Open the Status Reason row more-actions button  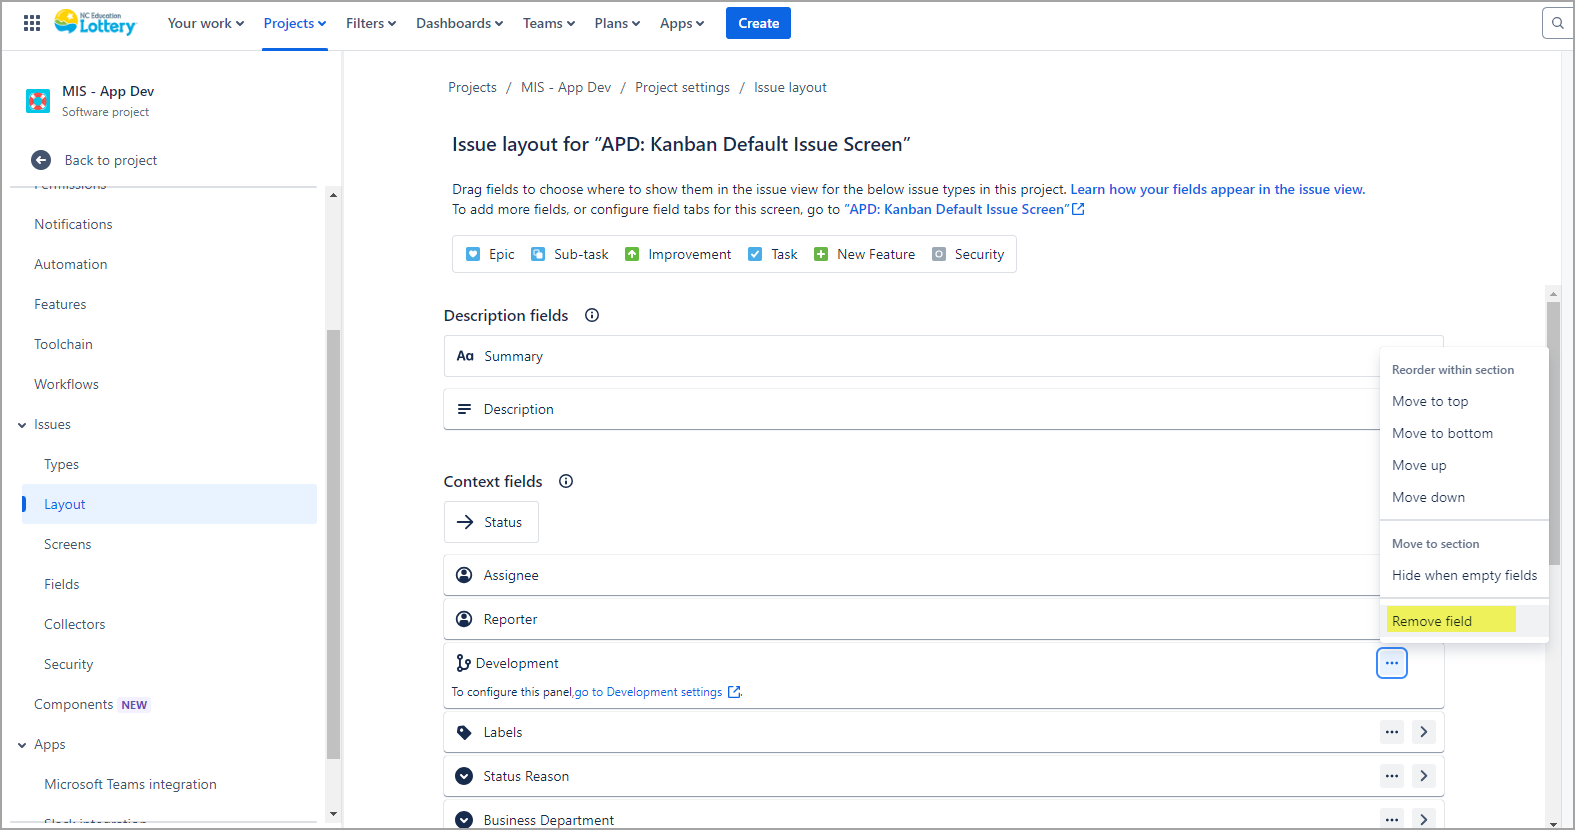[x=1392, y=776]
